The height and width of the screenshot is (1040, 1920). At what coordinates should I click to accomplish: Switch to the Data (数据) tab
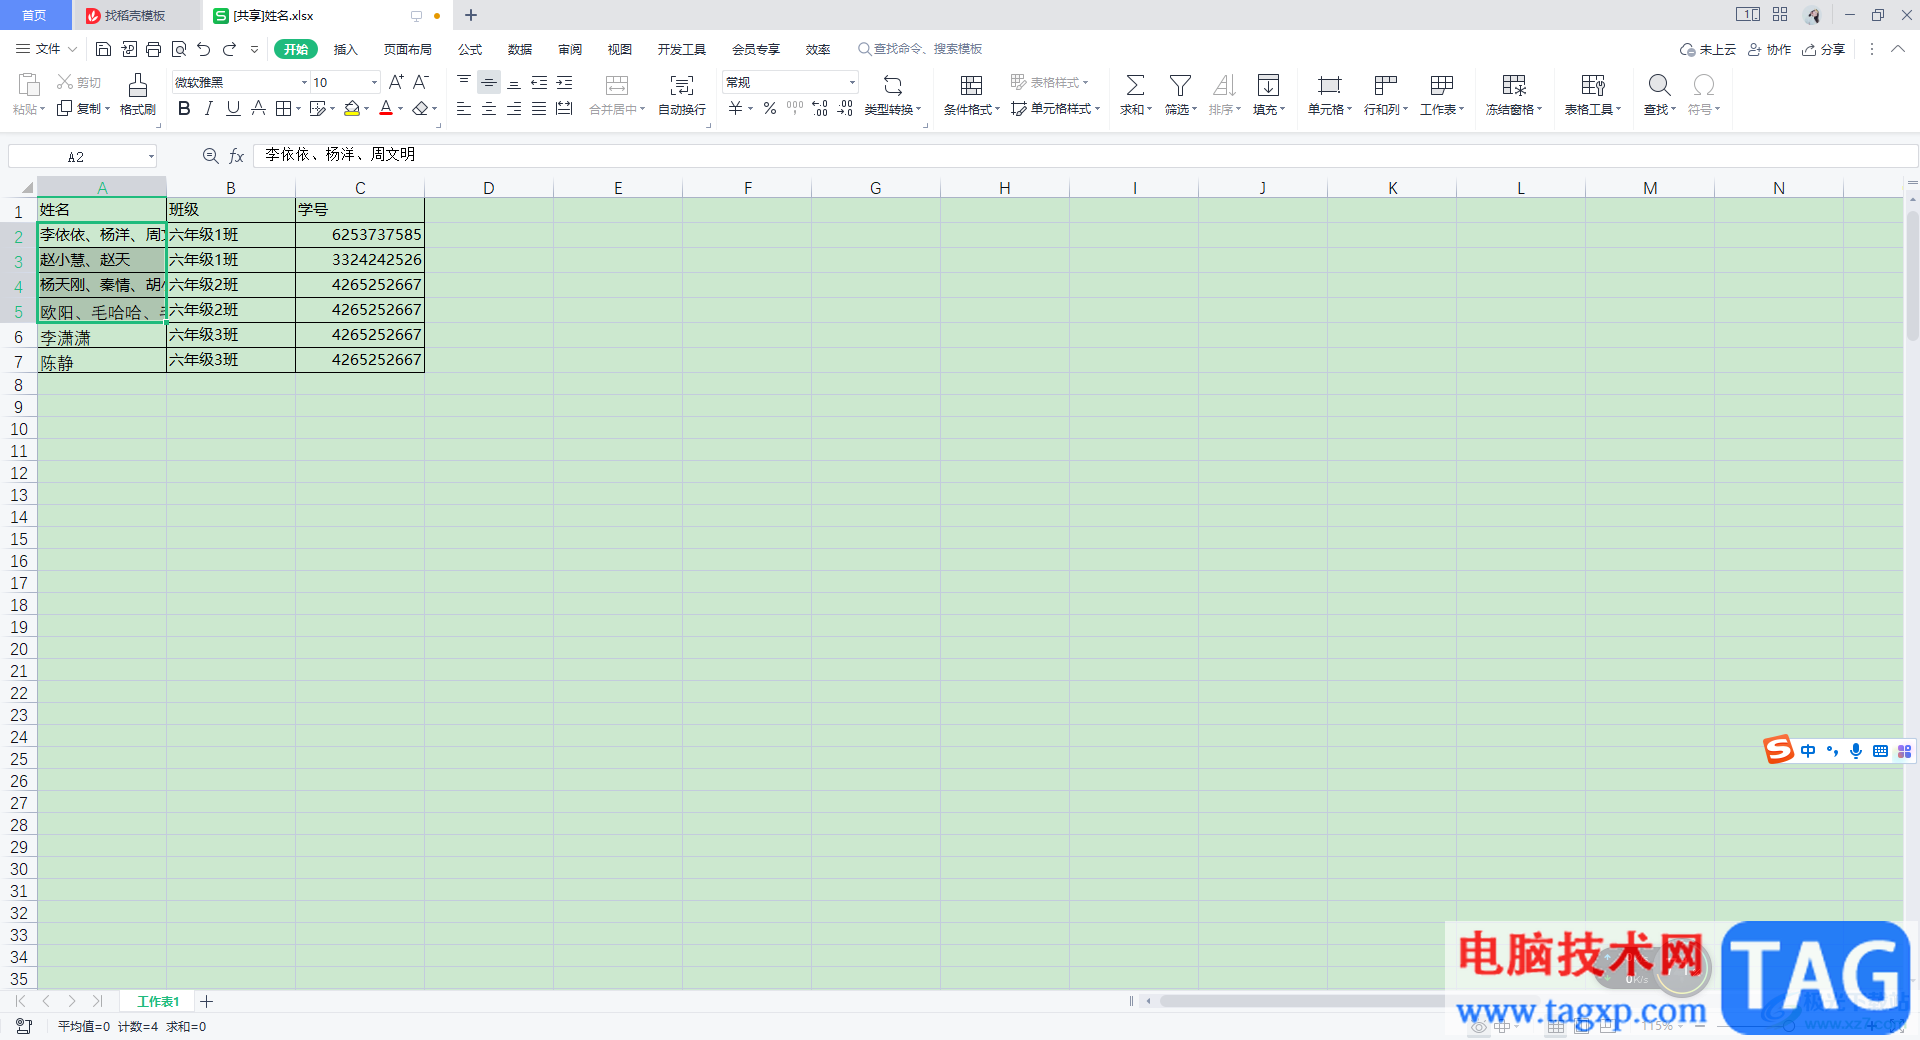(x=520, y=49)
